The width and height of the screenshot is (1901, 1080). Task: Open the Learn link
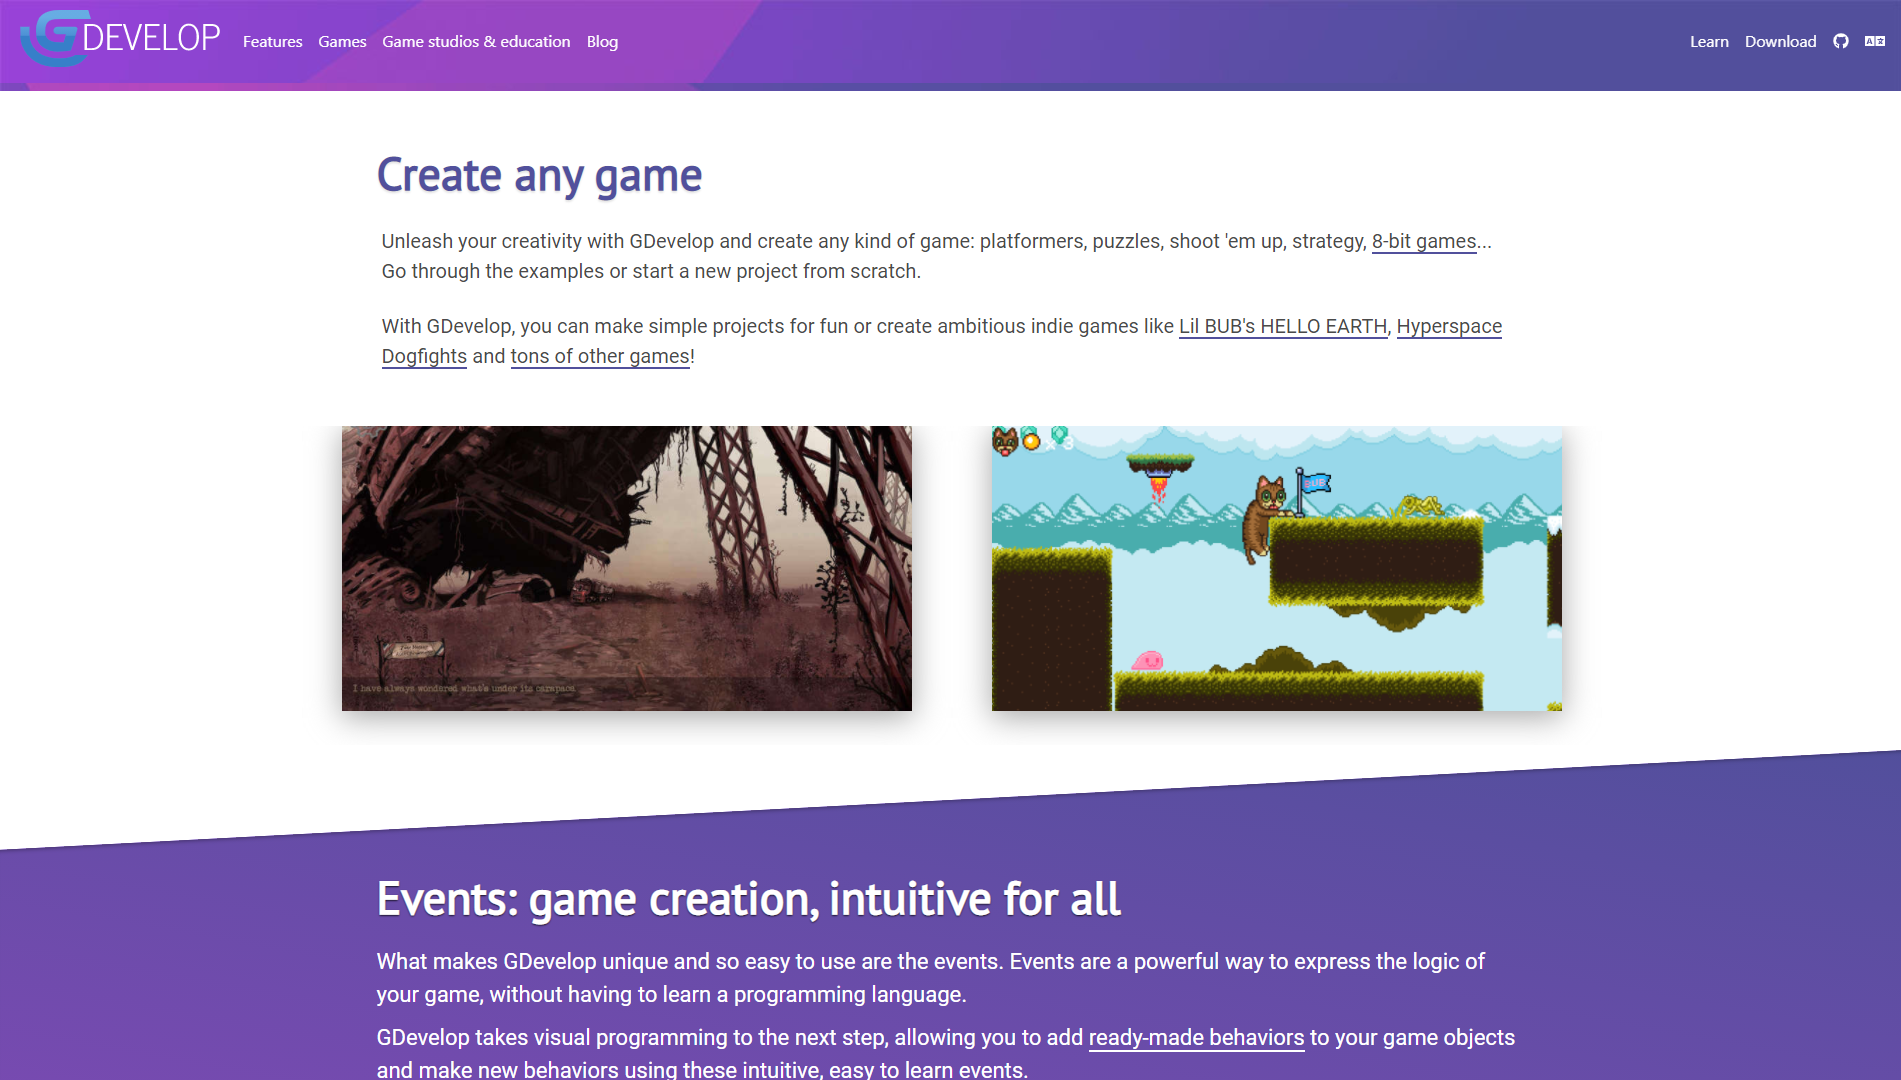pyautogui.click(x=1709, y=41)
